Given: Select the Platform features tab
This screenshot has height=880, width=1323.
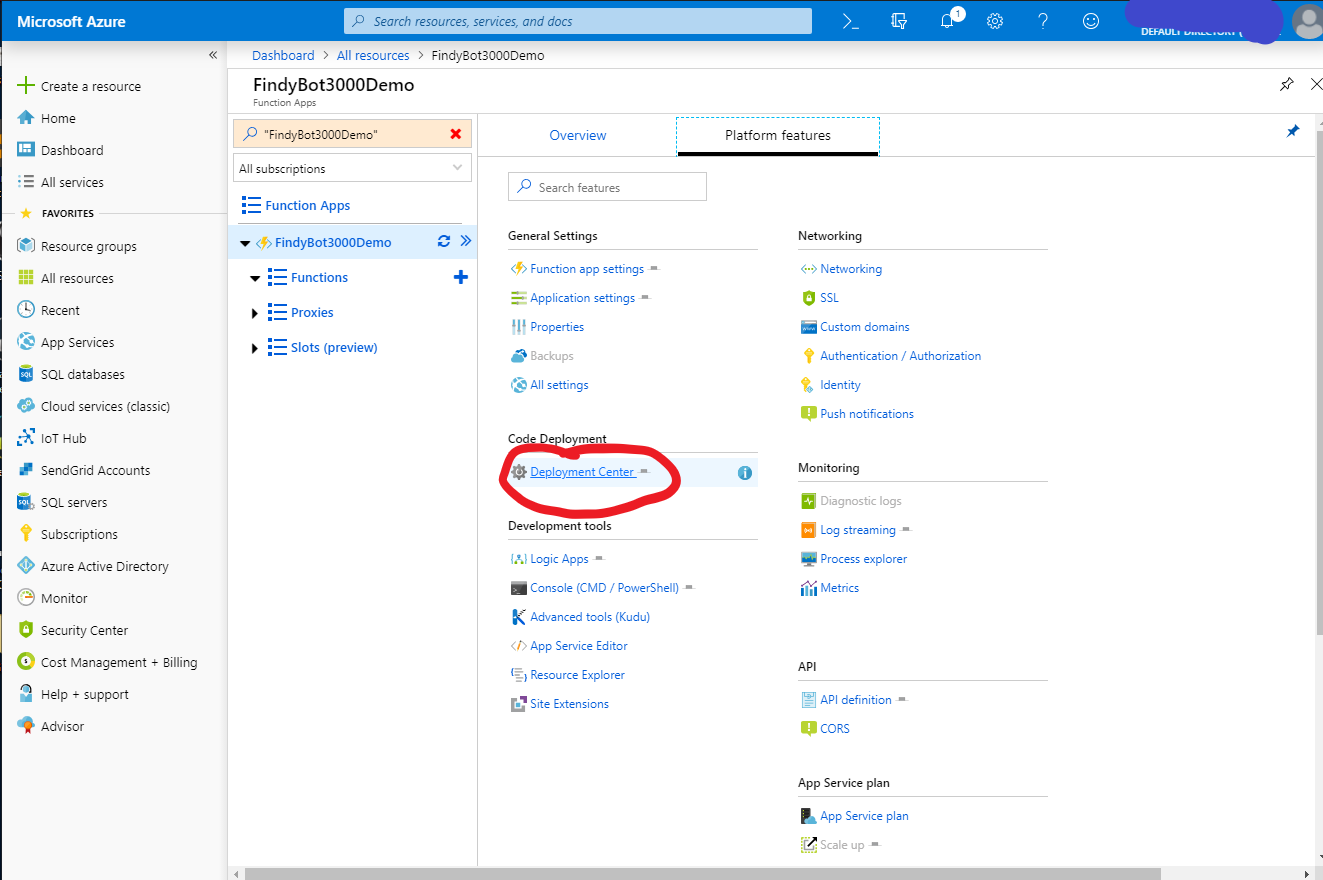Looking at the screenshot, I should point(778,135).
